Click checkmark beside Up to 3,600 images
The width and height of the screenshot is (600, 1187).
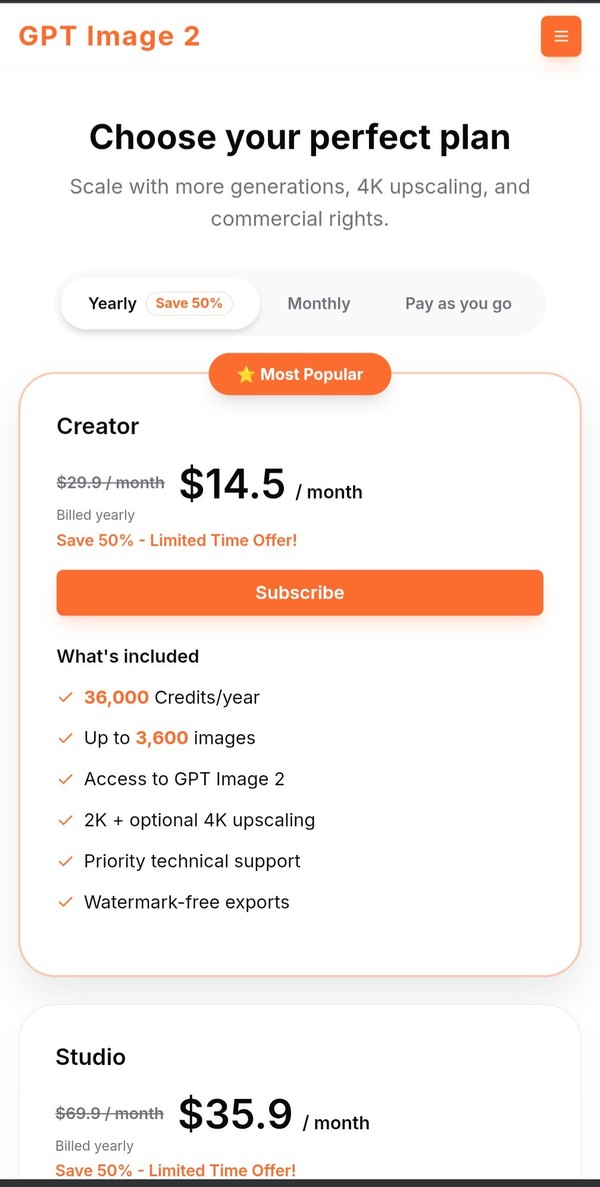(x=66, y=738)
